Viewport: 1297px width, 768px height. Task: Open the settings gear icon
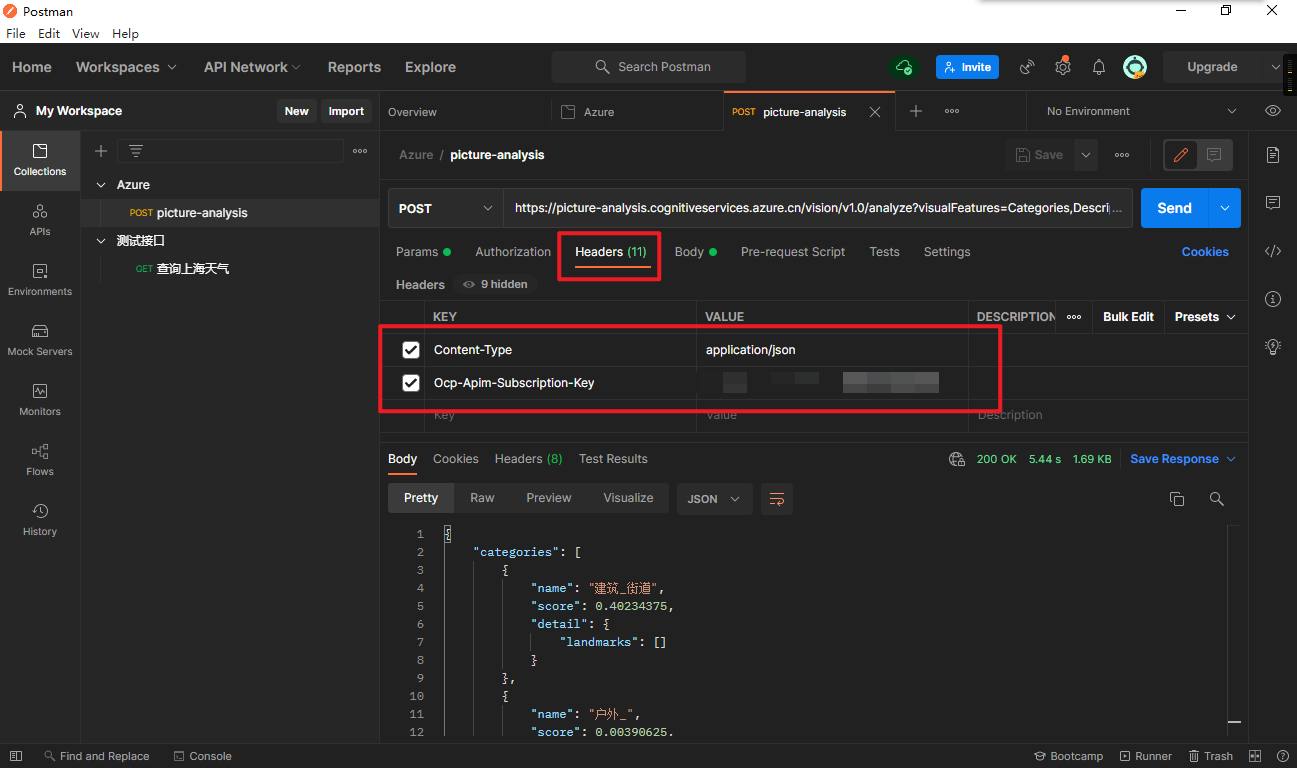point(1063,67)
